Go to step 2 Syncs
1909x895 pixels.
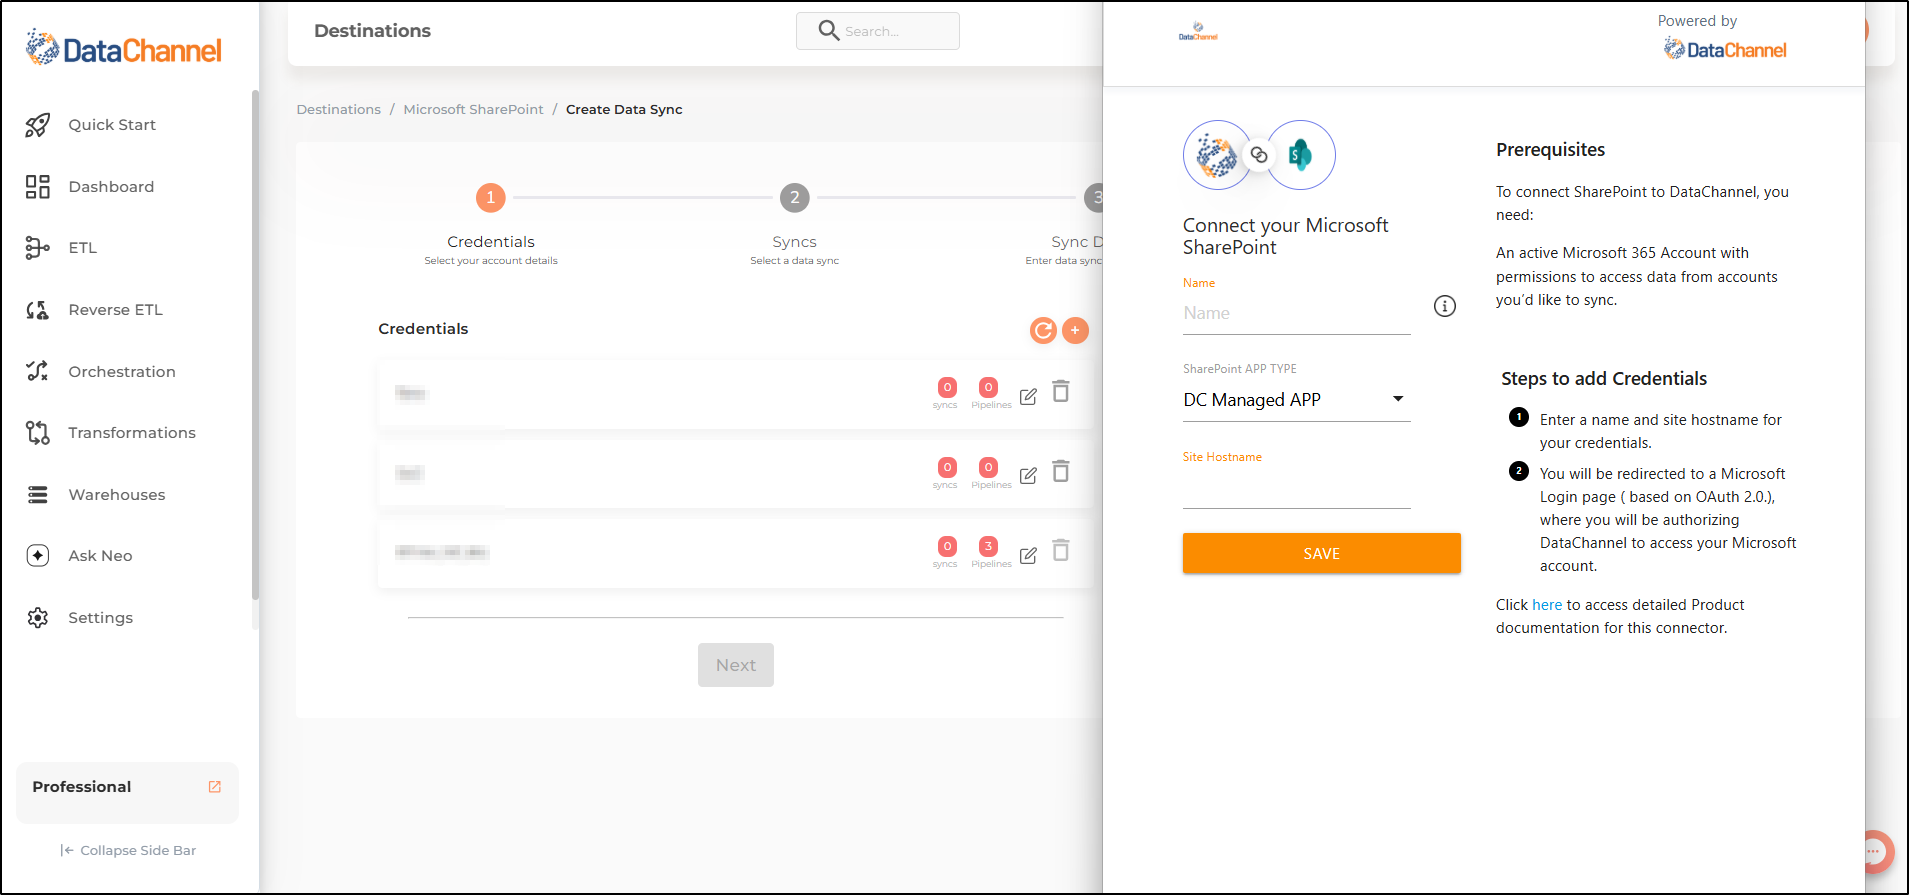(x=795, y=198)
